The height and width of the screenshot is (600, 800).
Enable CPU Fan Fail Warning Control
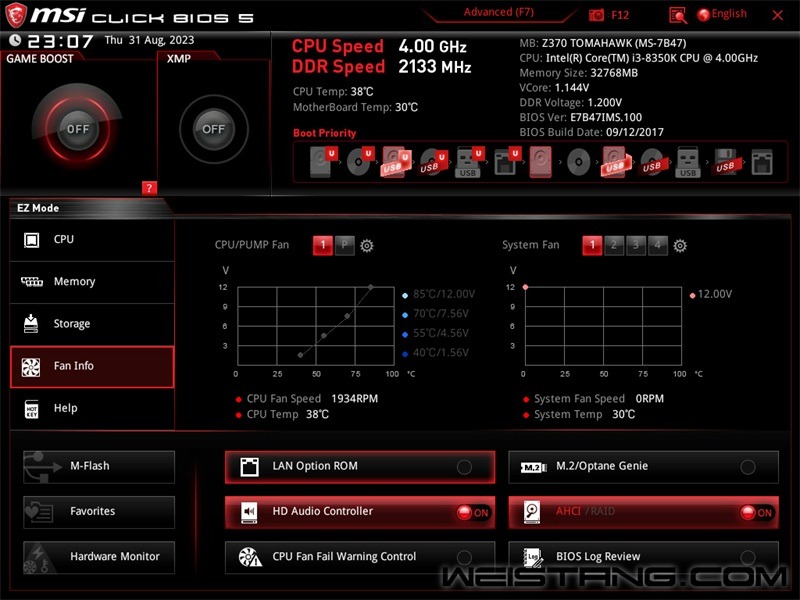coord(360,557)
